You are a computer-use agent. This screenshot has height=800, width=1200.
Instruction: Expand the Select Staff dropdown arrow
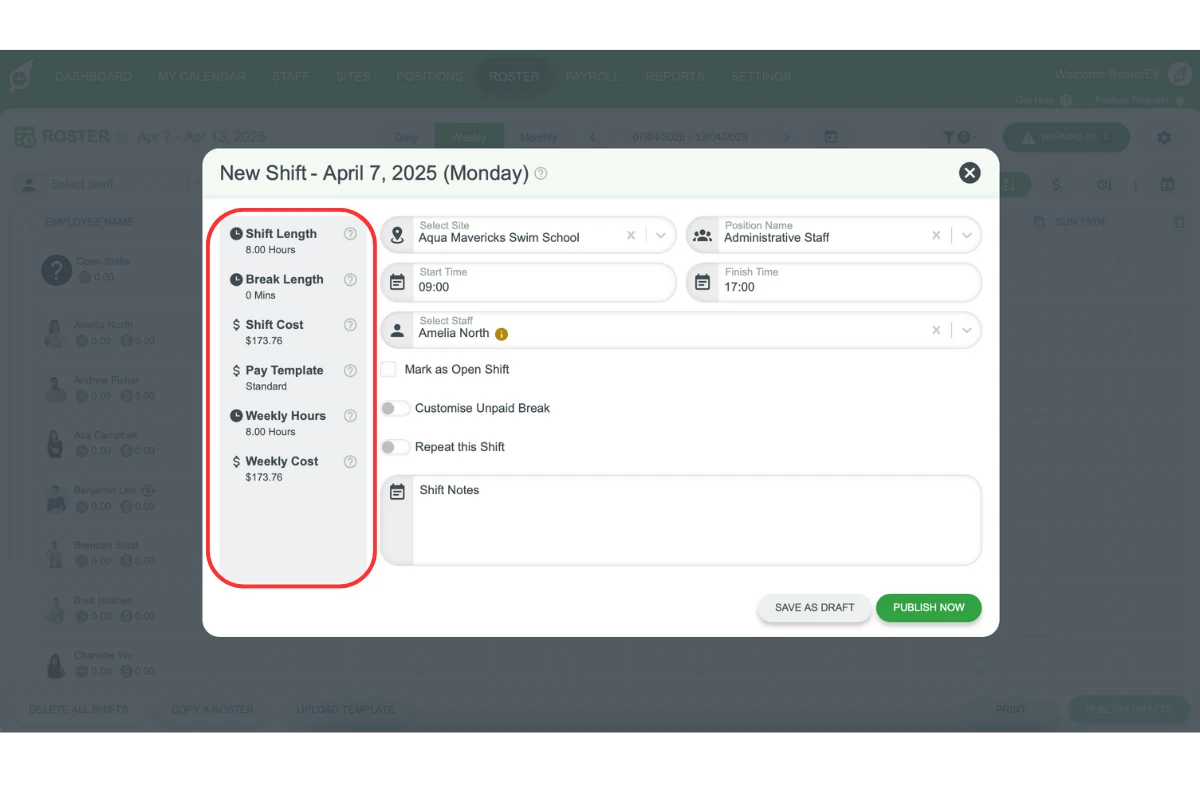click(966, 330)
